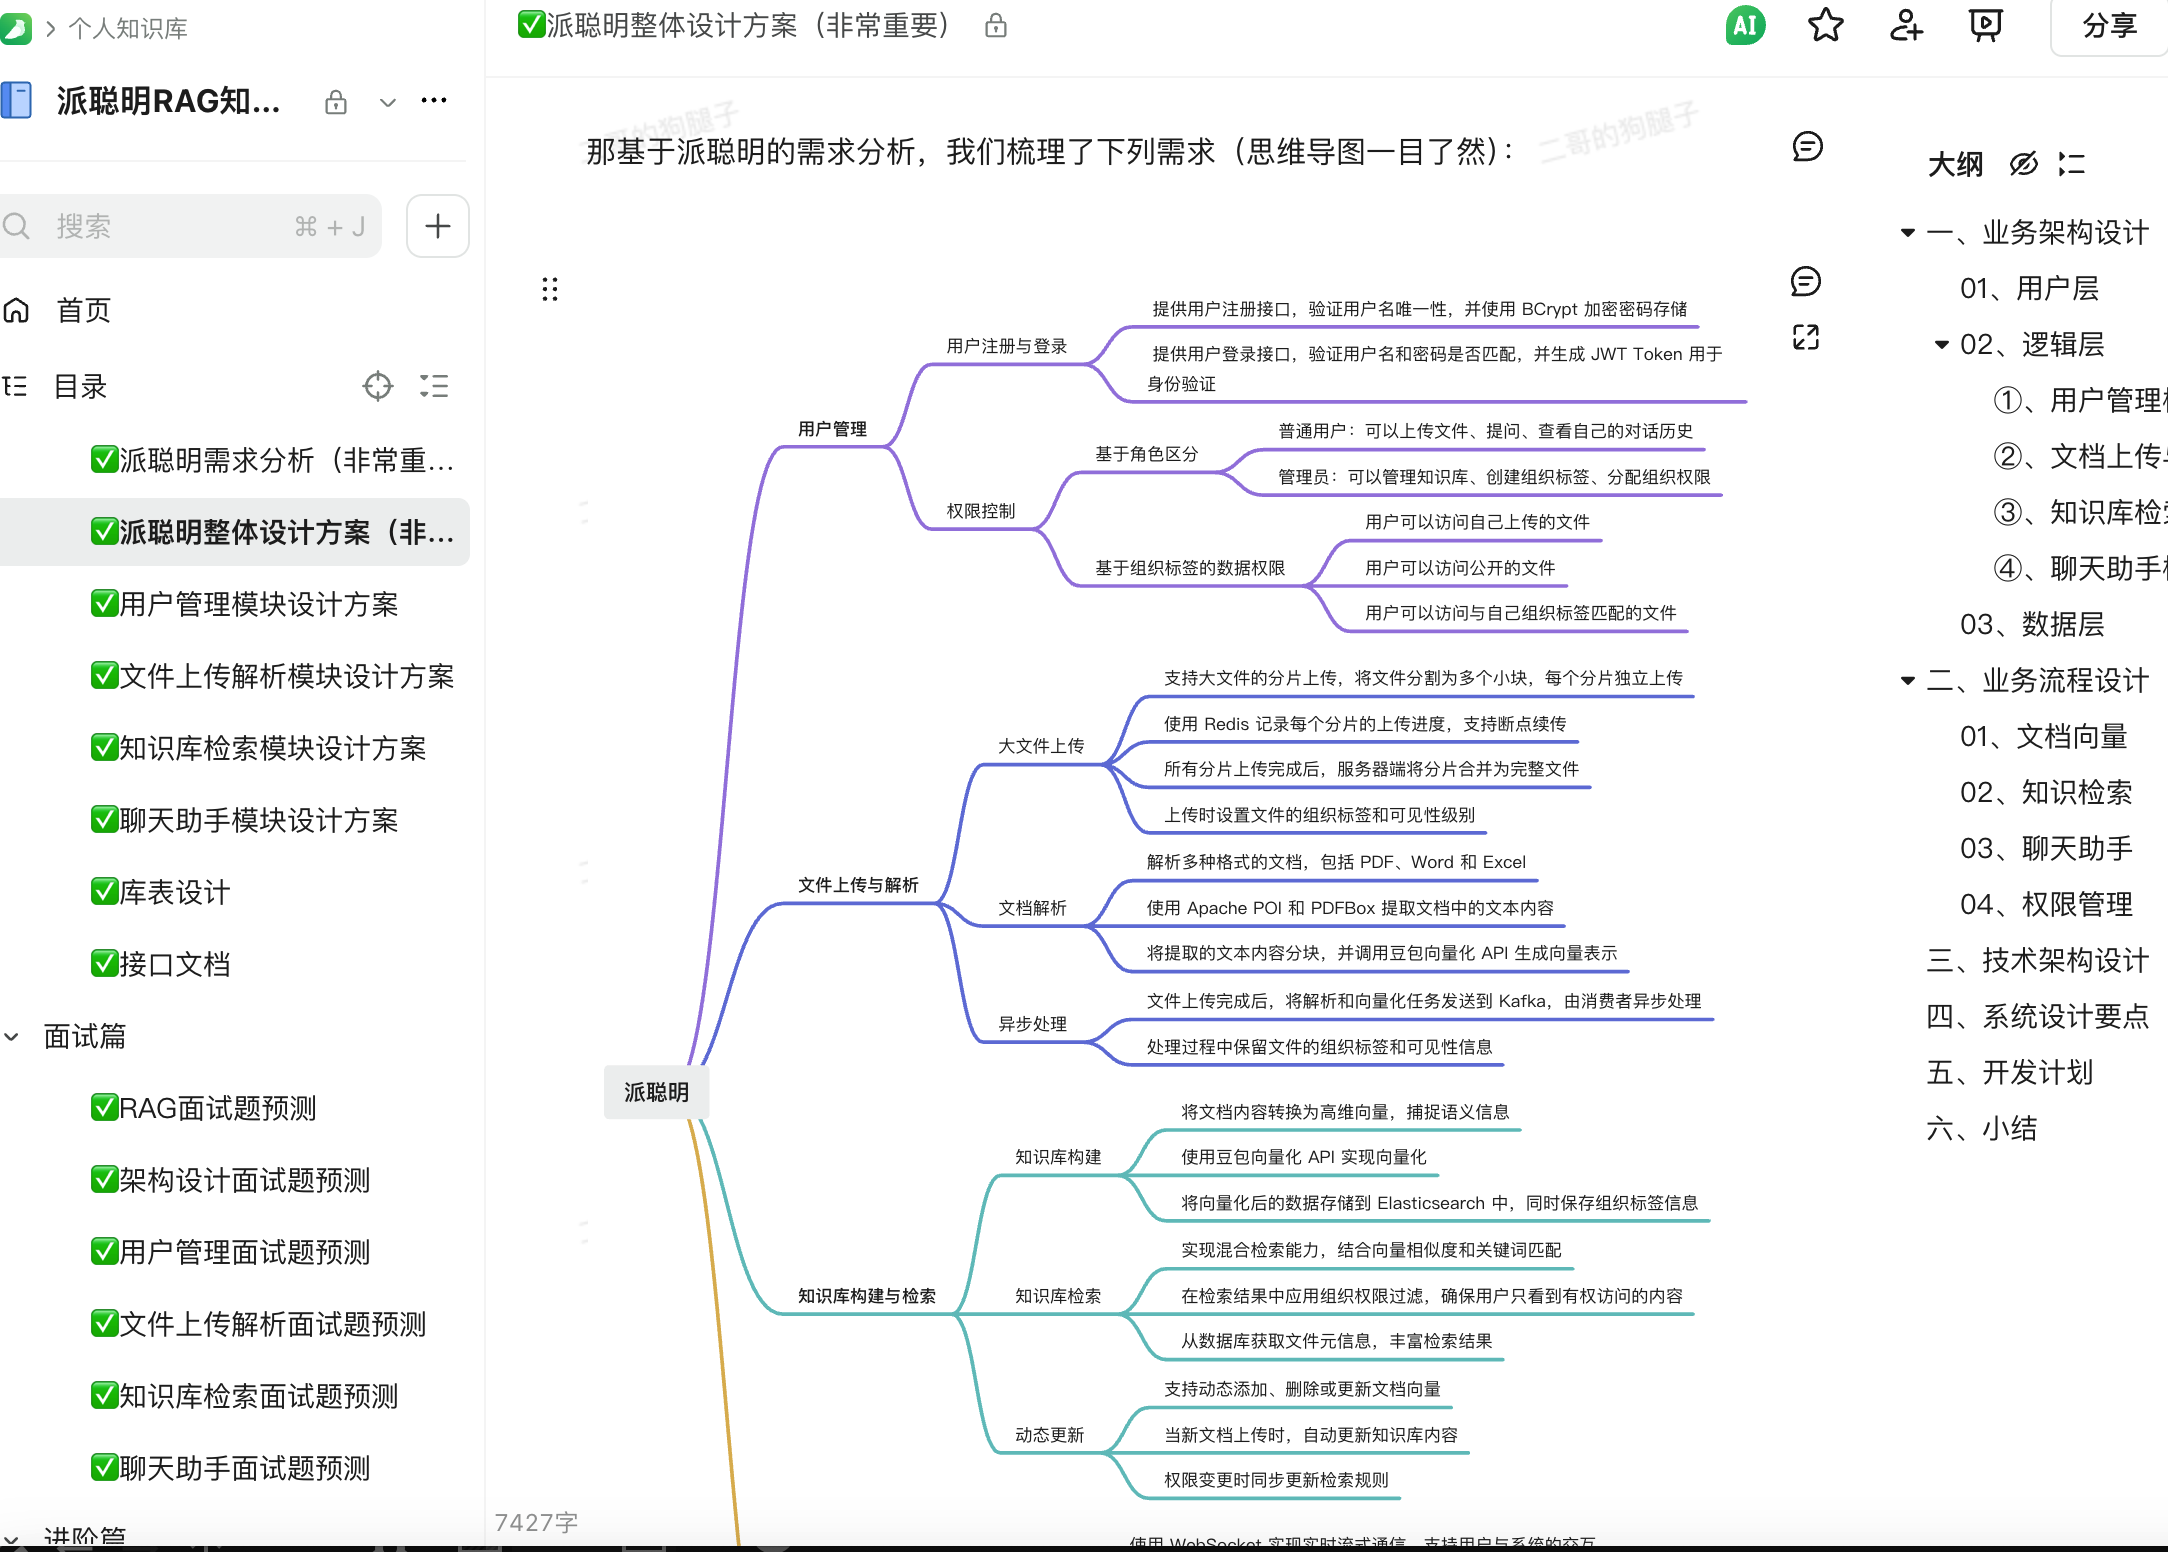Star this document as a favorite
2168x1552 pixels.
(1827, 26)
